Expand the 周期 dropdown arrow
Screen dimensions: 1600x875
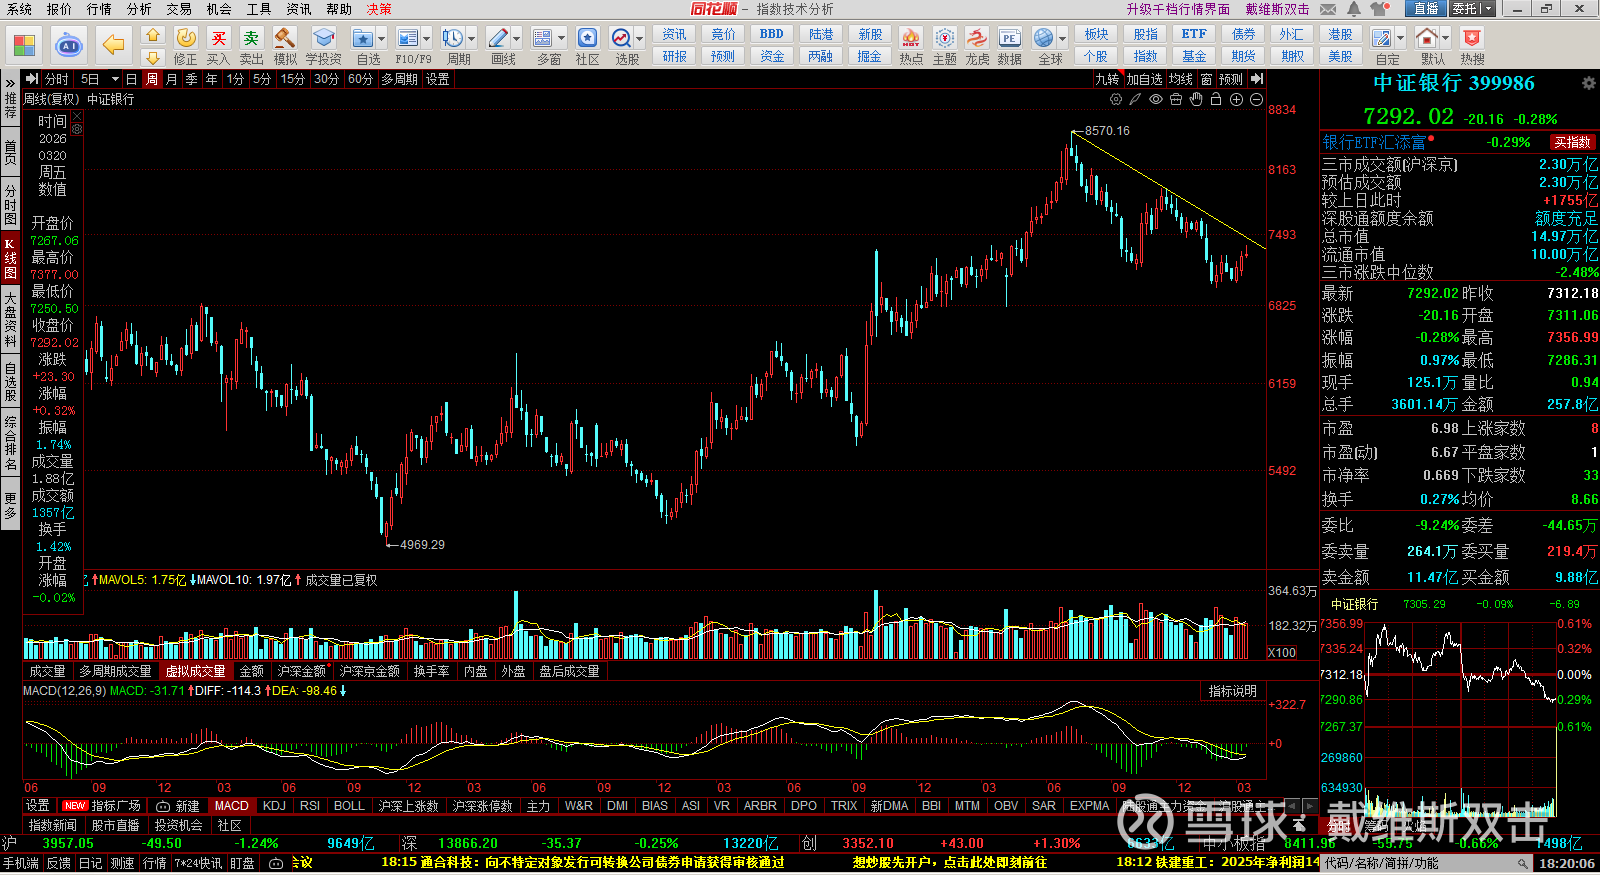click(x=471, y=40)
